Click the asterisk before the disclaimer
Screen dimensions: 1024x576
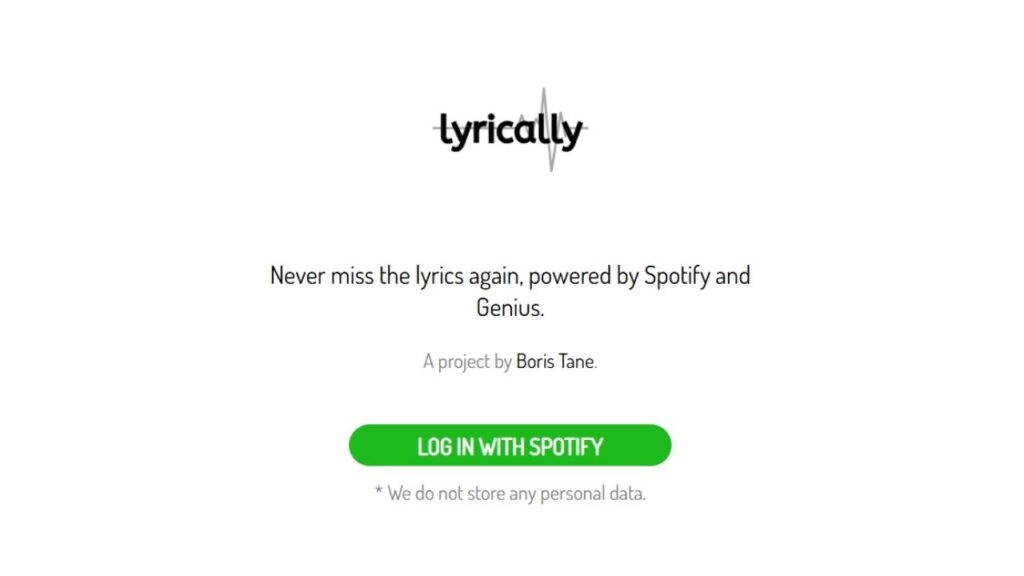pos(379,490)
